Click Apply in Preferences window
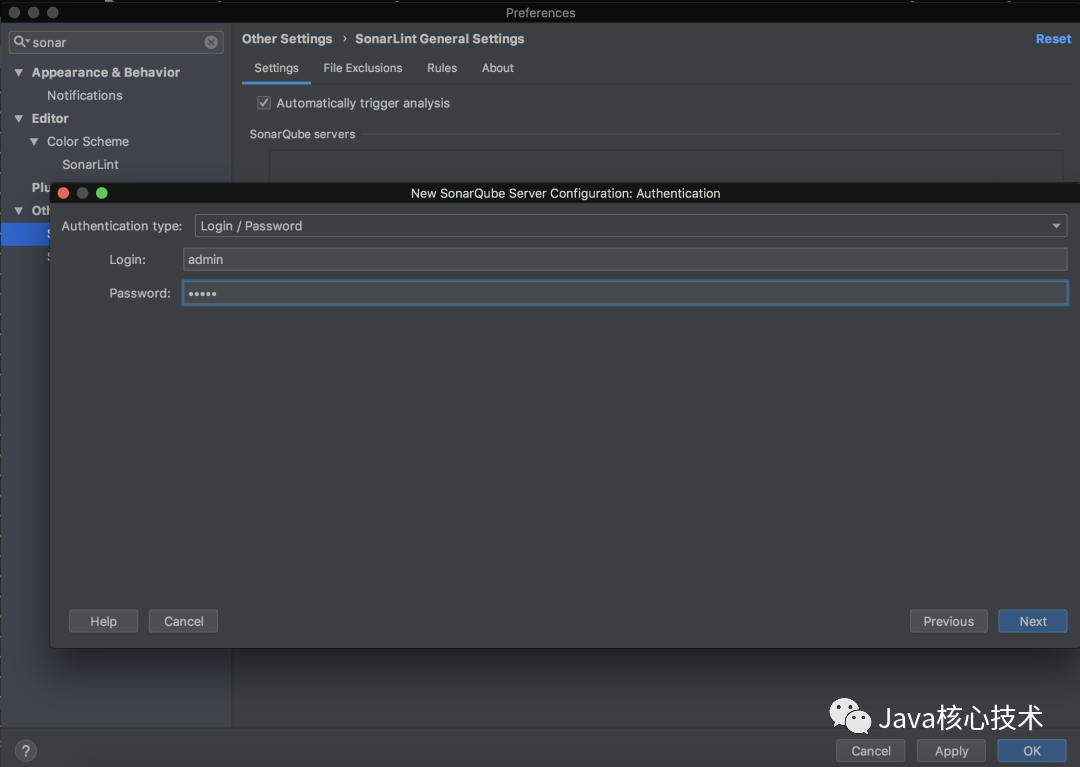 [x=951, y=750]
